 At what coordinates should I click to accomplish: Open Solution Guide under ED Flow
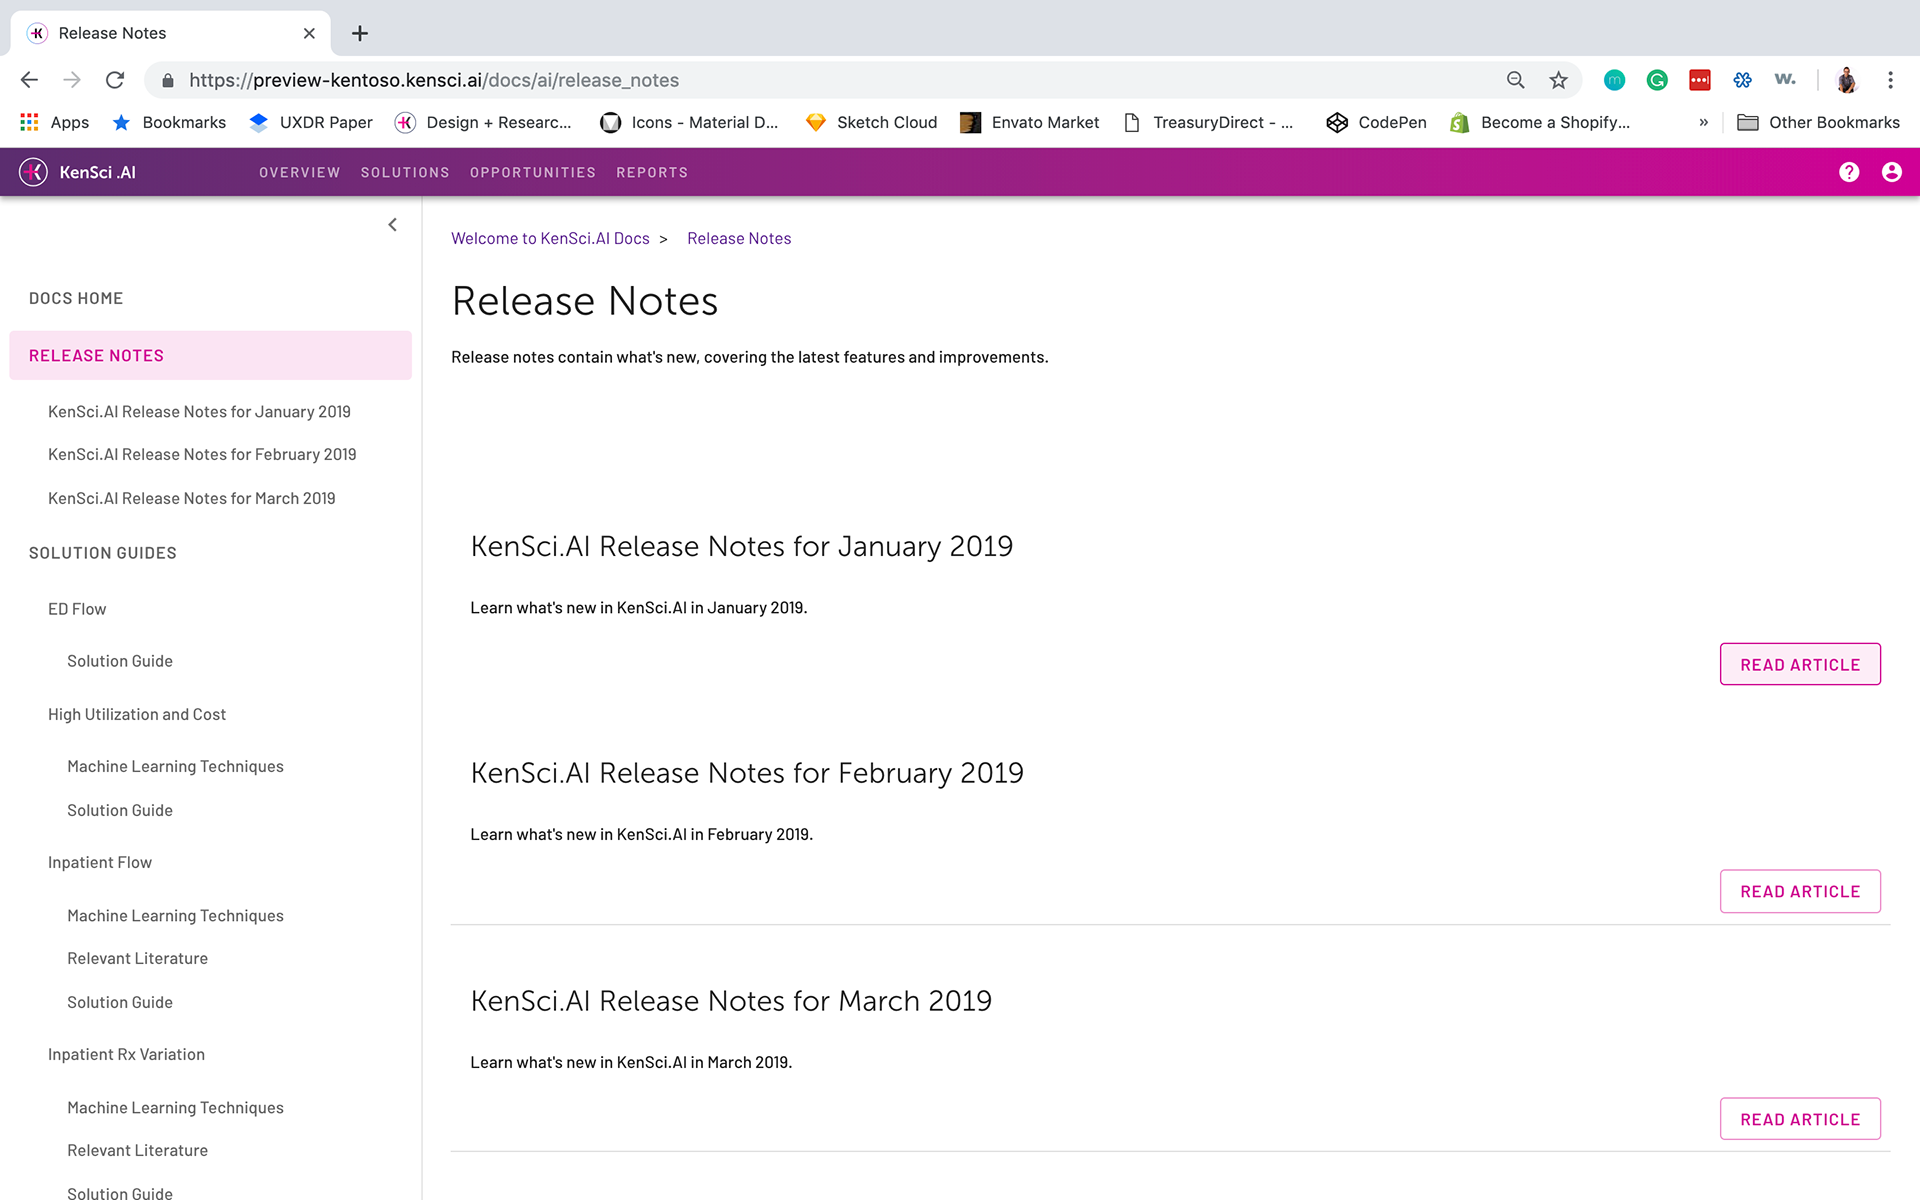click(x=120, y=661)
